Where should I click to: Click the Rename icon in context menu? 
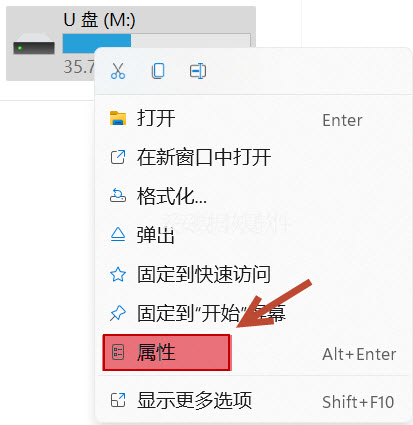(x=198, y=71)
